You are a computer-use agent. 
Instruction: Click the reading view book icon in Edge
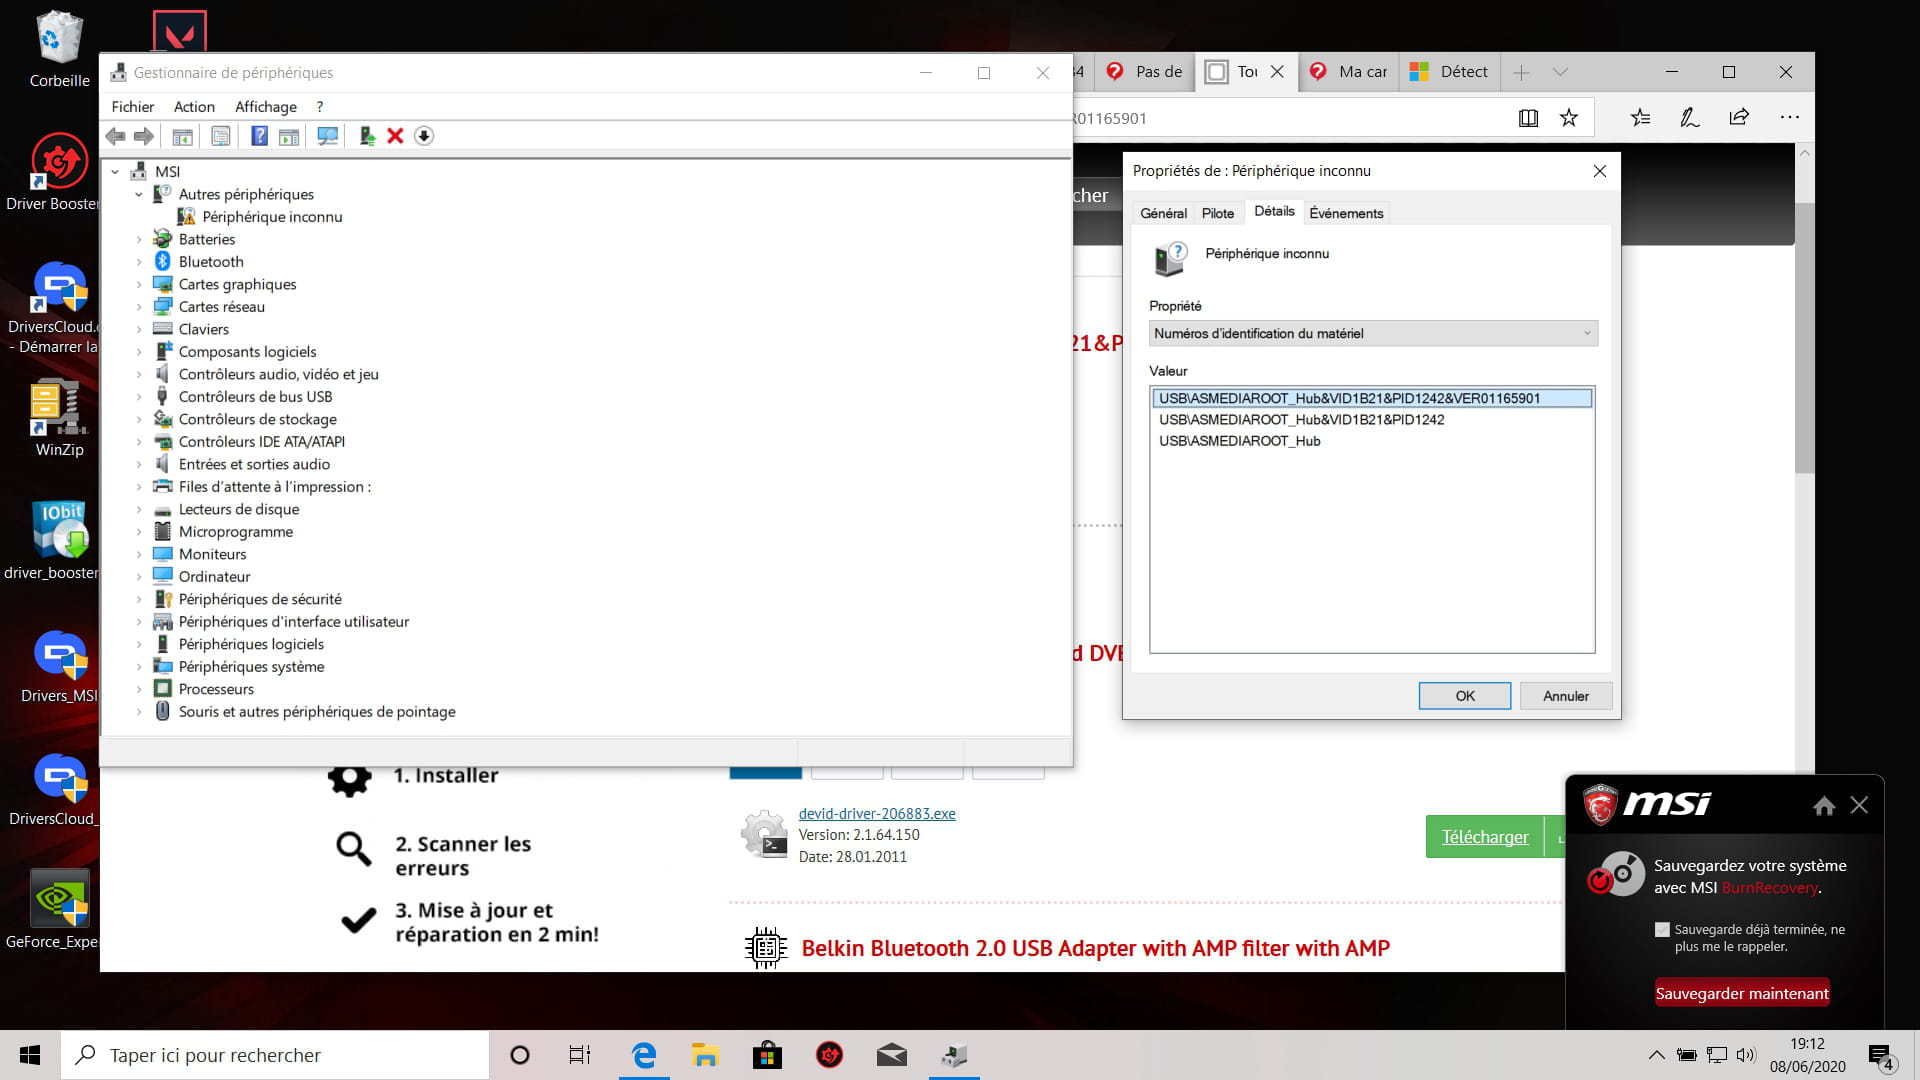(1528, 118)
